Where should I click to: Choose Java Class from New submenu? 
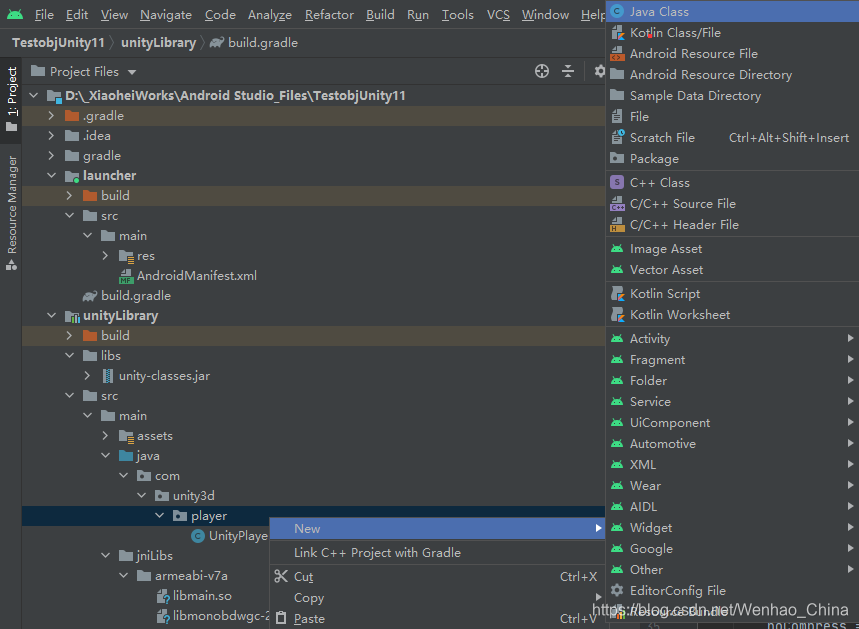(x=732, y=12)
